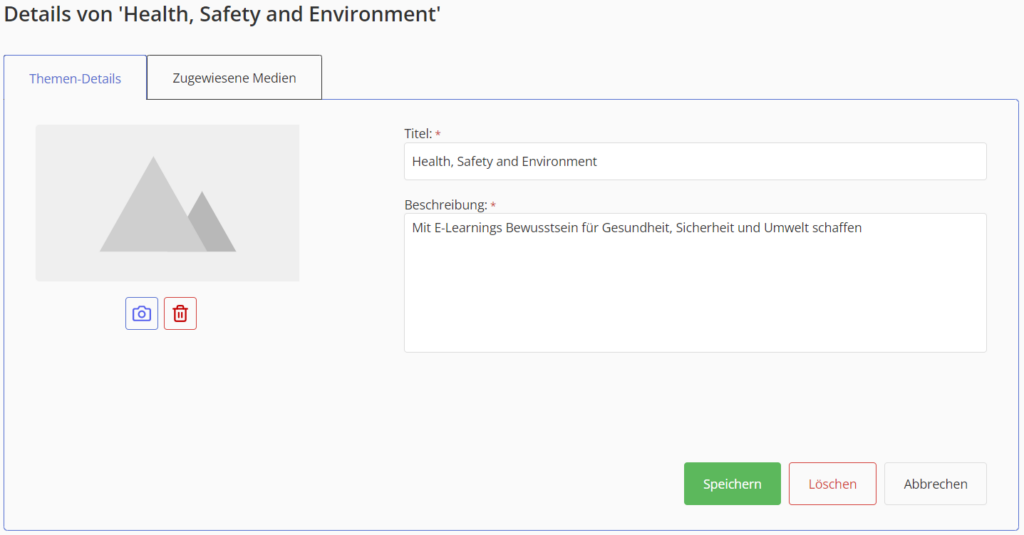
Task: Select the placeholder image preview area
Action: point(168,203)
